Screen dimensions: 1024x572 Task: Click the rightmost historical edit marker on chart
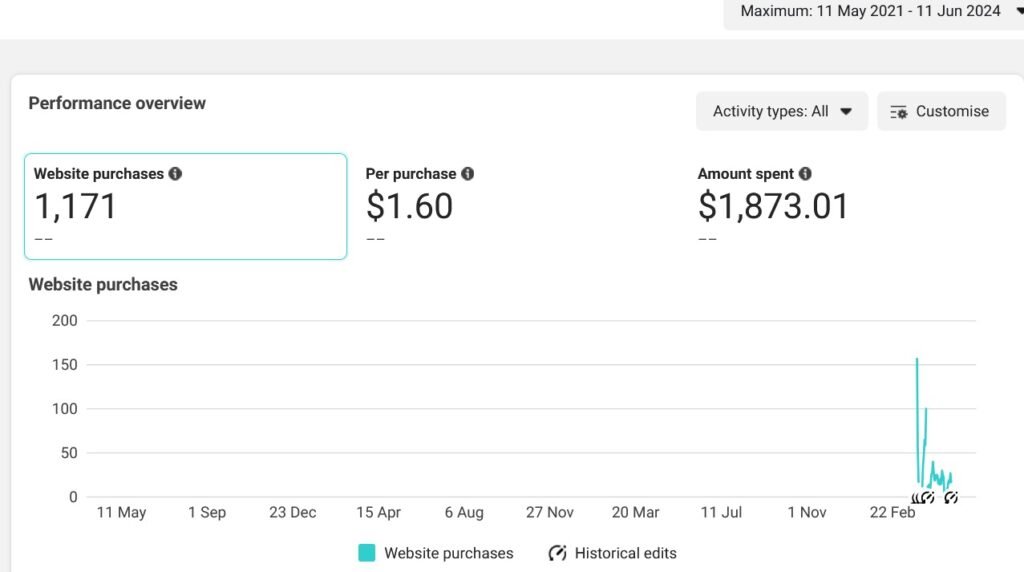951,497
